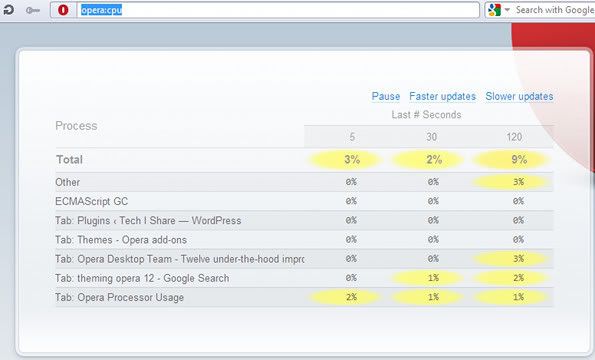595x360 pixels.
Task: Click the Other row label
Action: pyautogui.click(x=68, y=182)
